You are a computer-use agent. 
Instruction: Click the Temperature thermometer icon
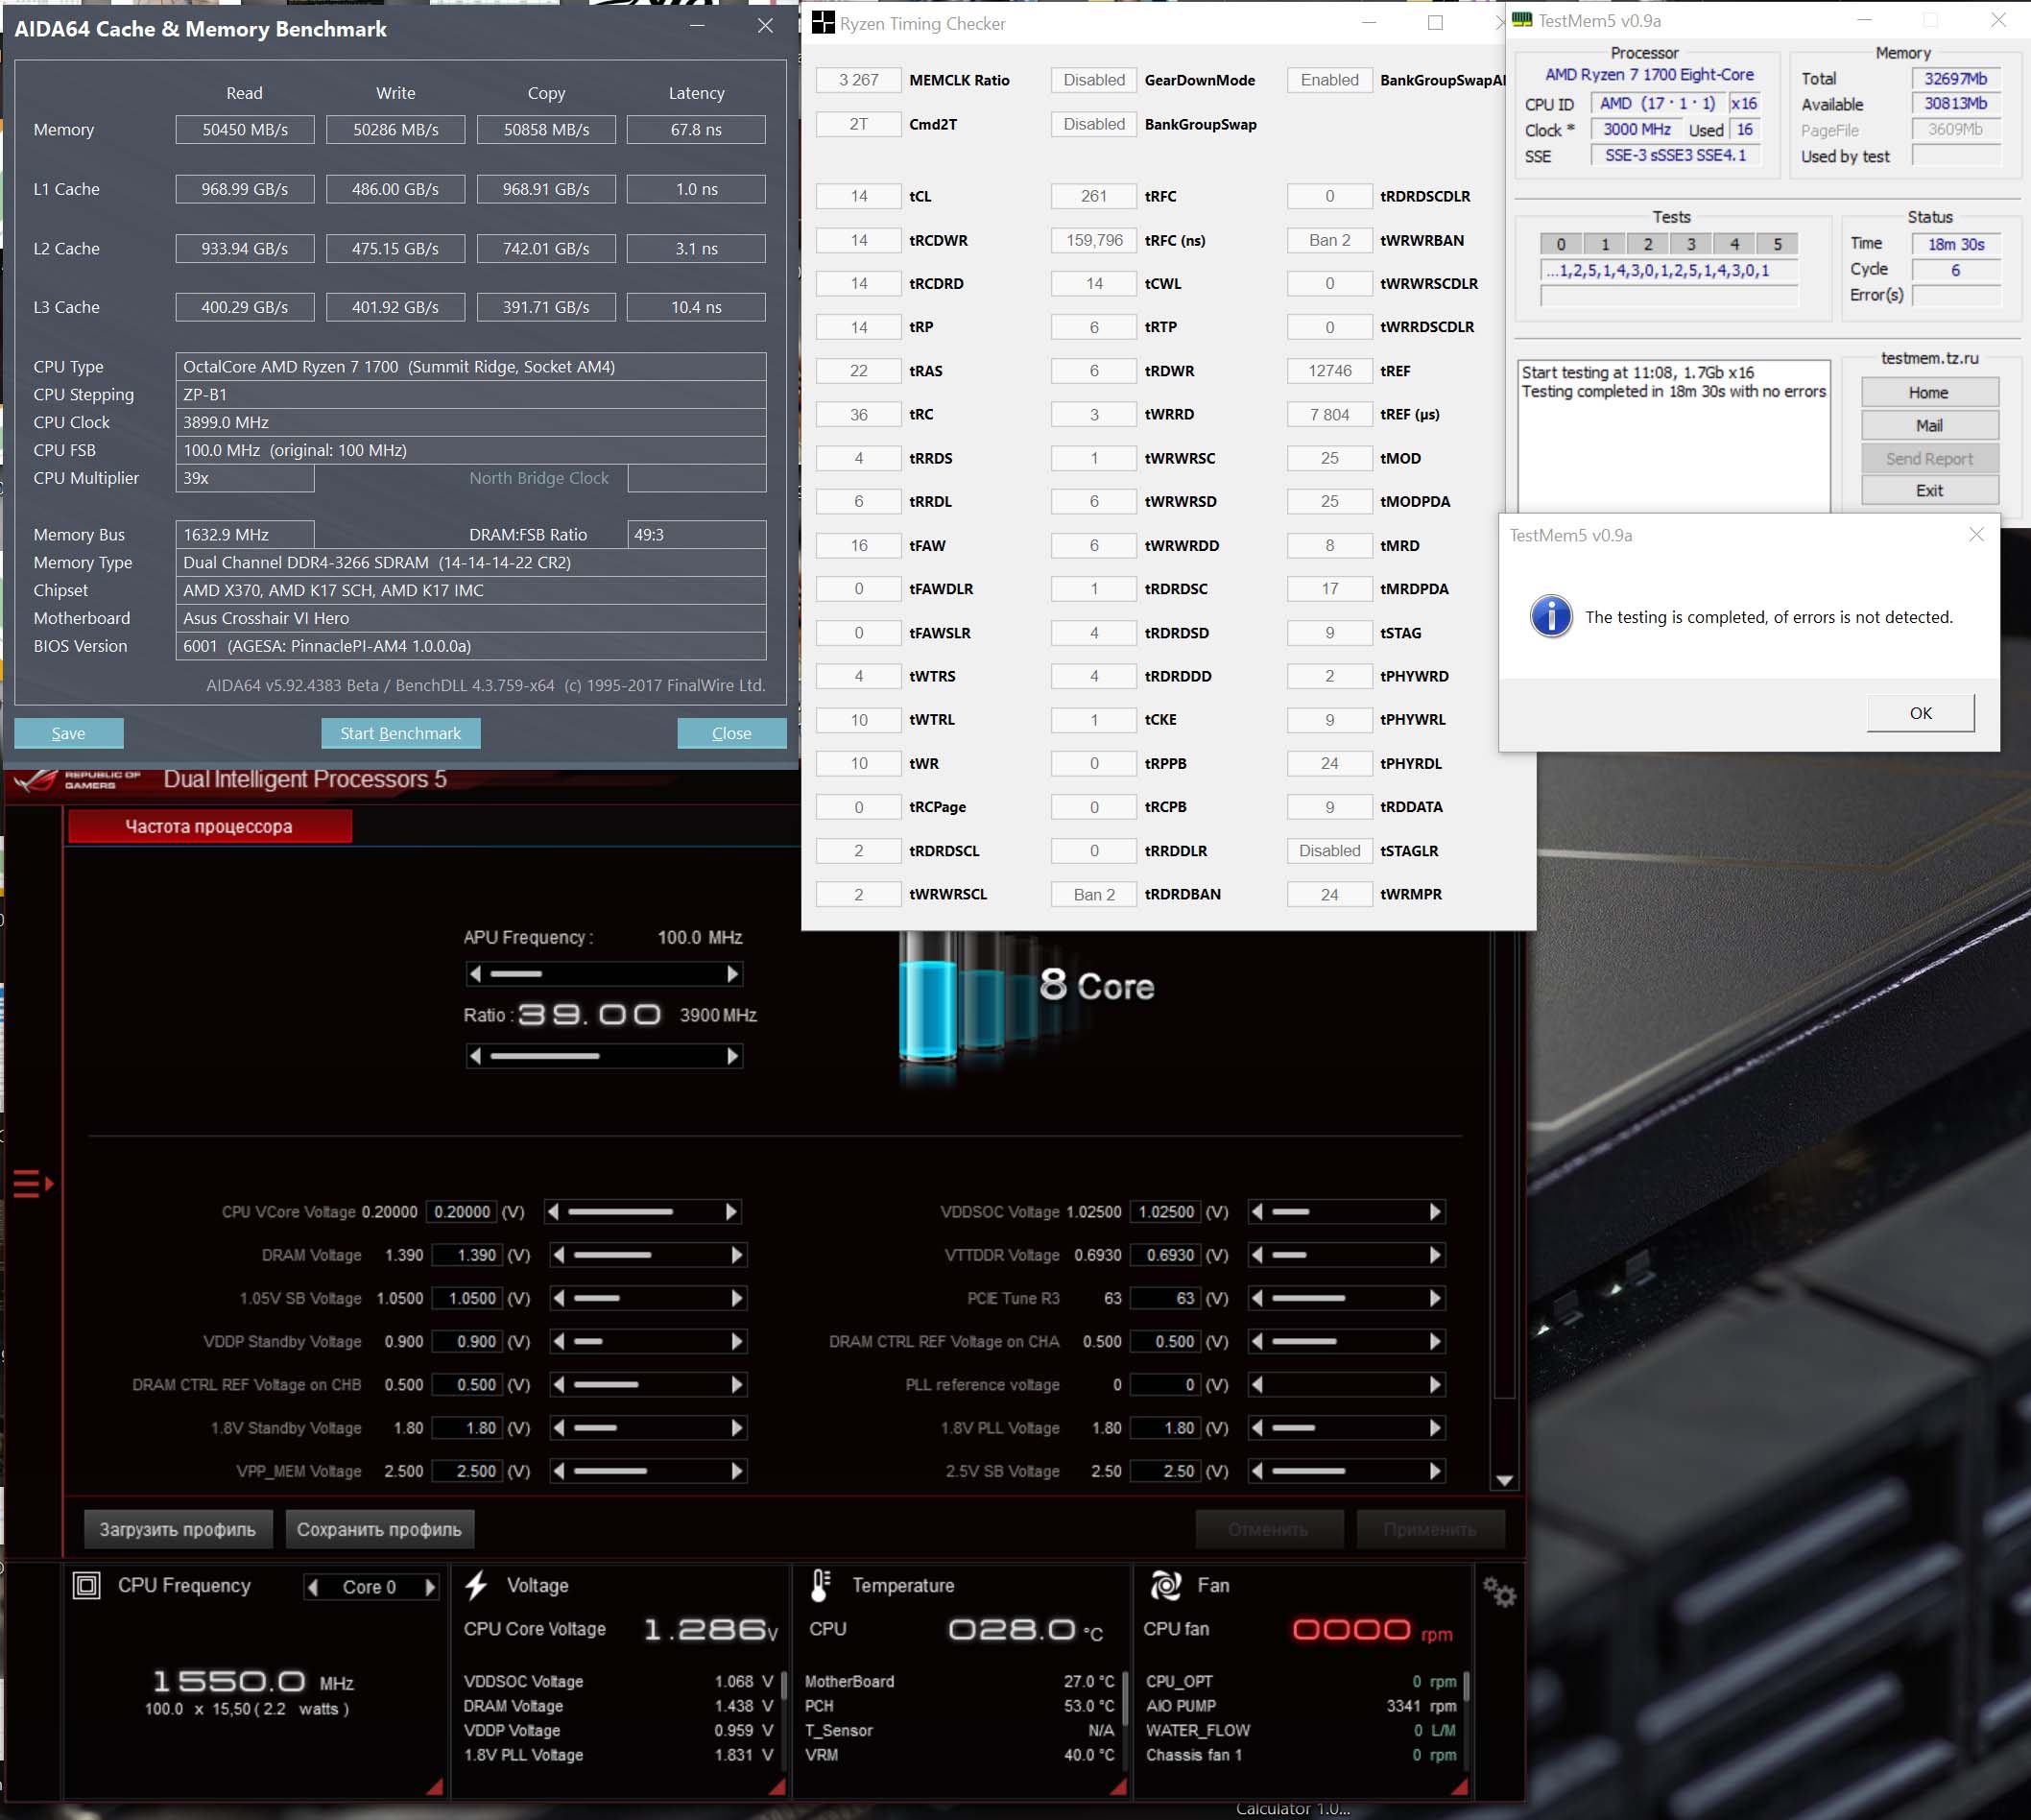click(820, 1585)
